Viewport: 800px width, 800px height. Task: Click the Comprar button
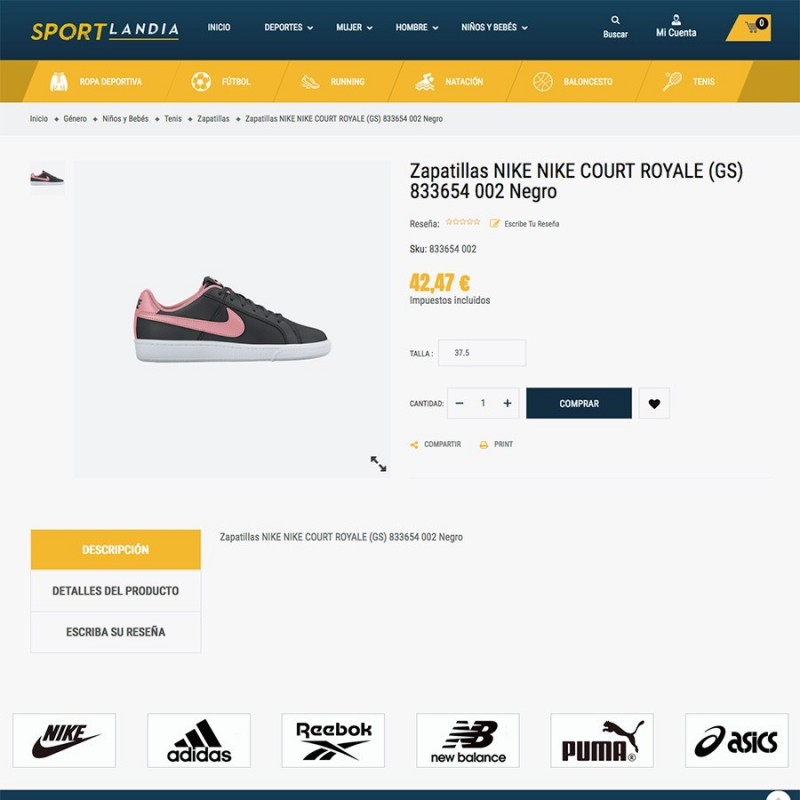tap(579, 404)
